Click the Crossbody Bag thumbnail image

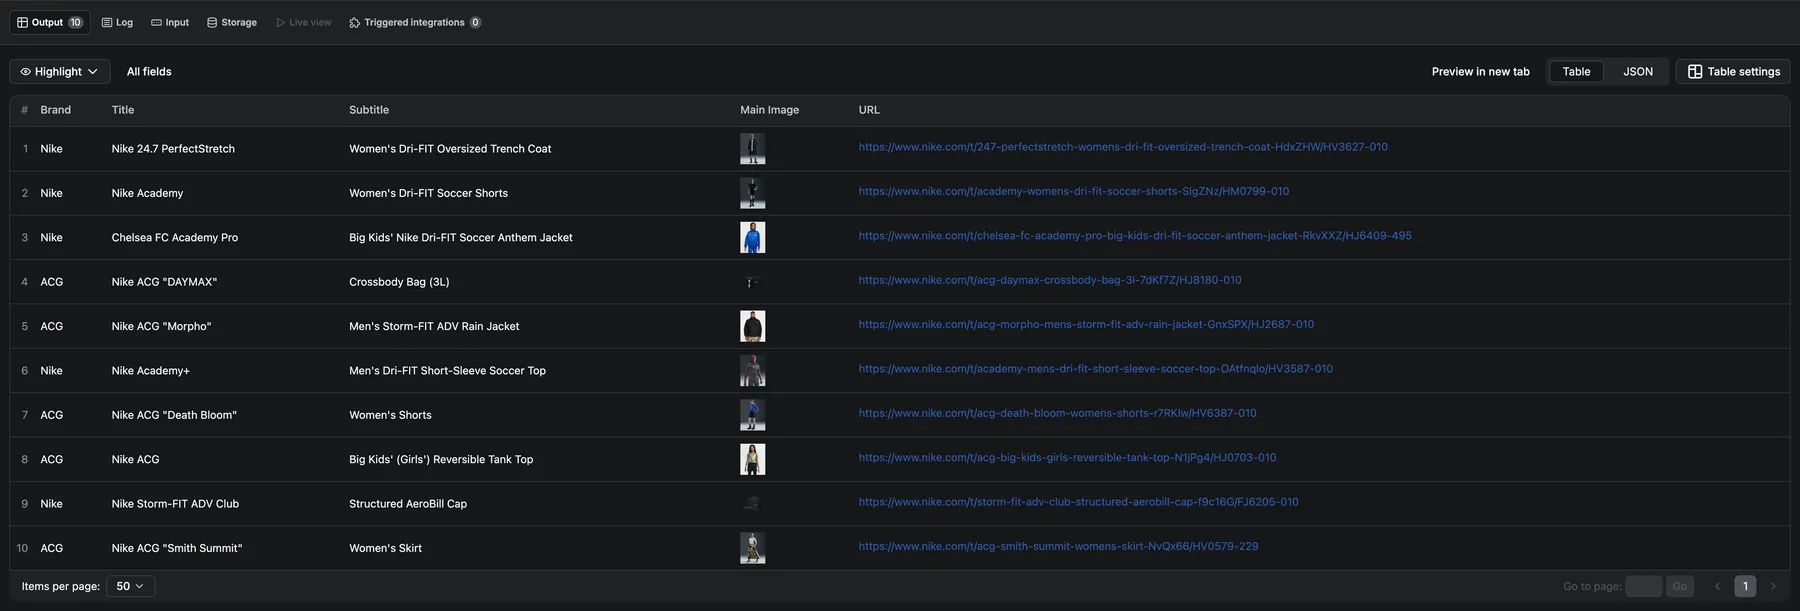point(752,282)
